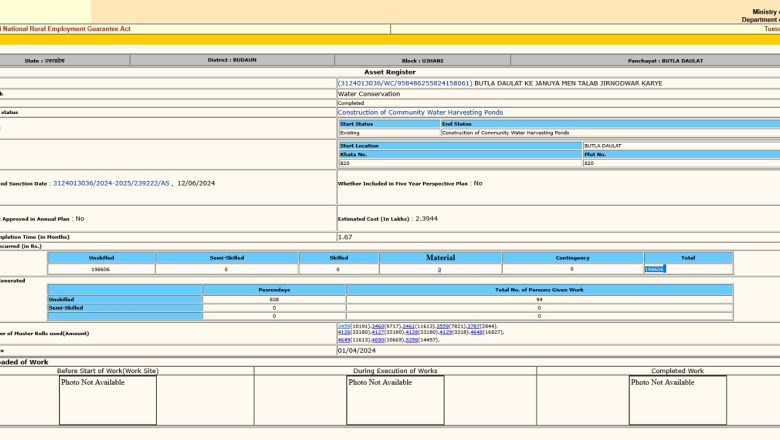
Task: Open muster roll 4650 link
Action: (378, 339)
